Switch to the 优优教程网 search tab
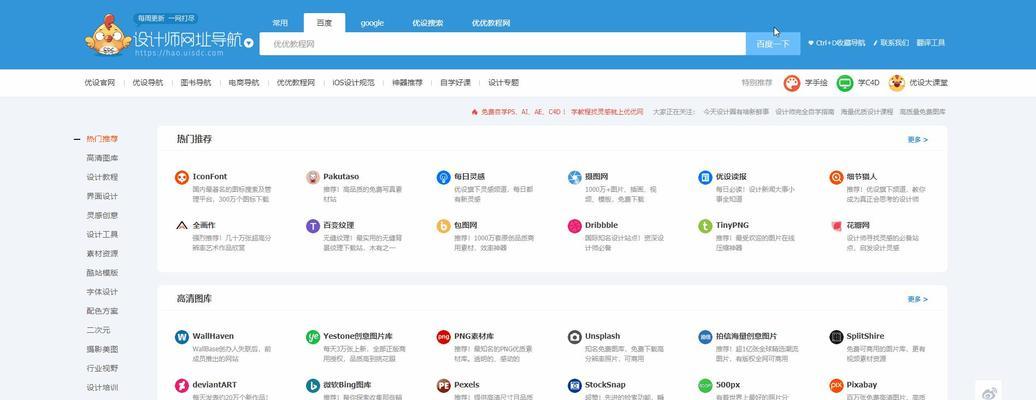The width and height of the screenshot is (1036, 400). [491, 23]
